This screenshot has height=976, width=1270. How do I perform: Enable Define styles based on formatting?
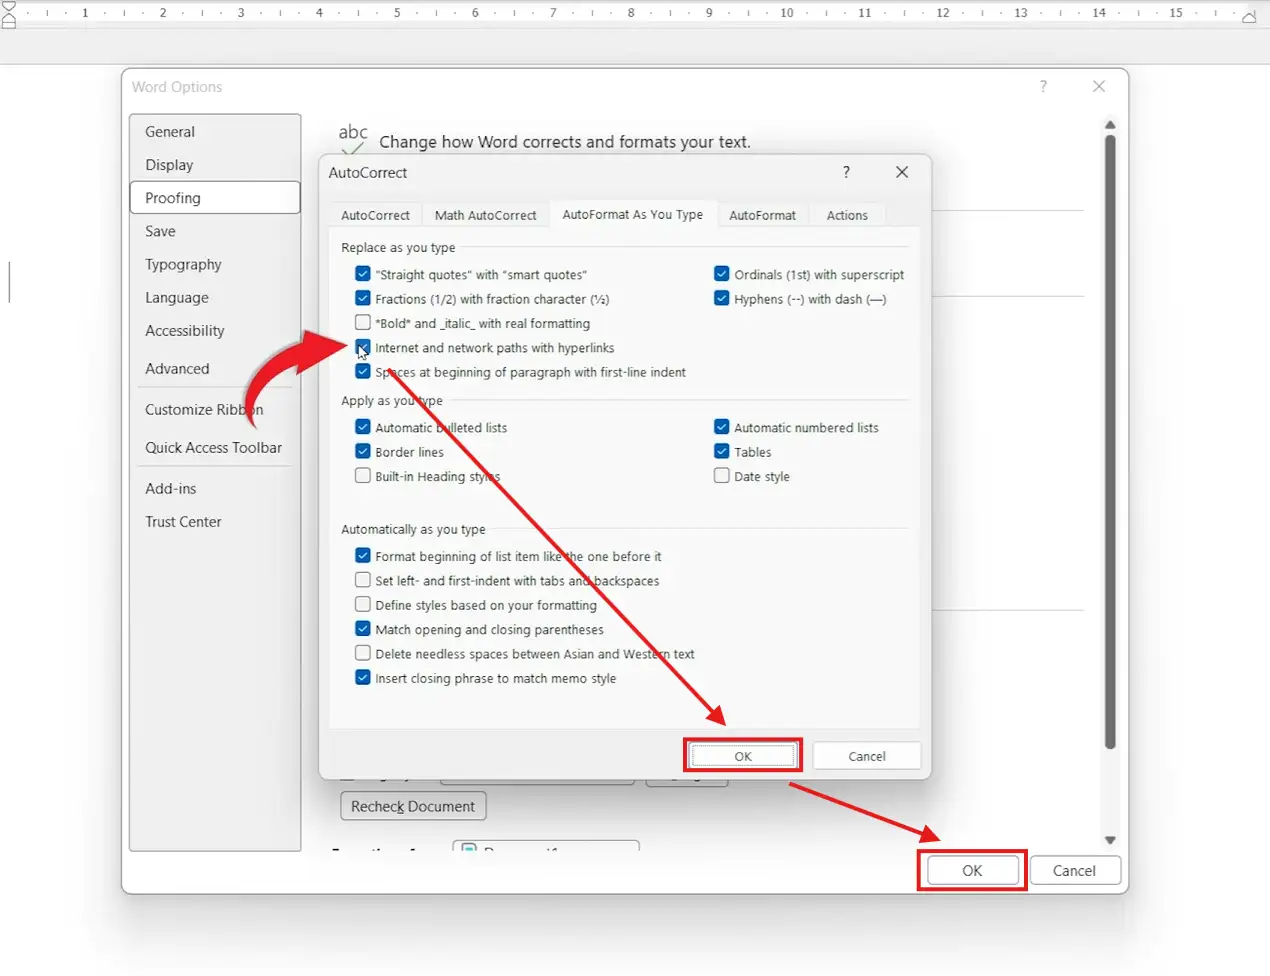click(x=363, y=604)
